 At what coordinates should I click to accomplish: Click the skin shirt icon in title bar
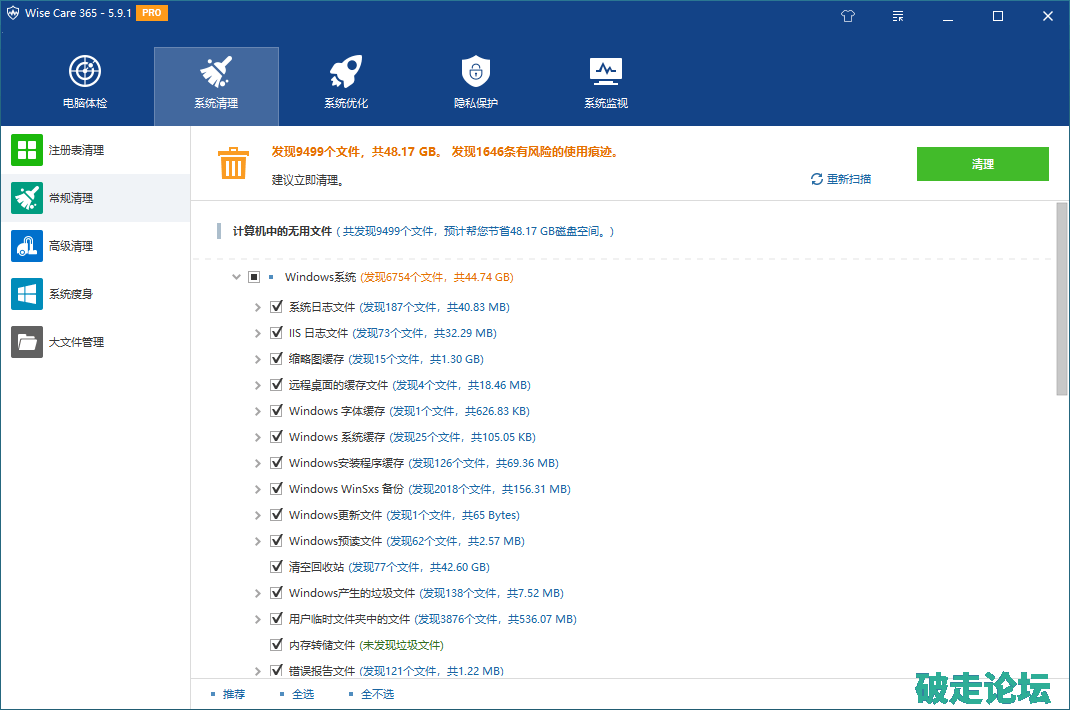click(848, 16)
